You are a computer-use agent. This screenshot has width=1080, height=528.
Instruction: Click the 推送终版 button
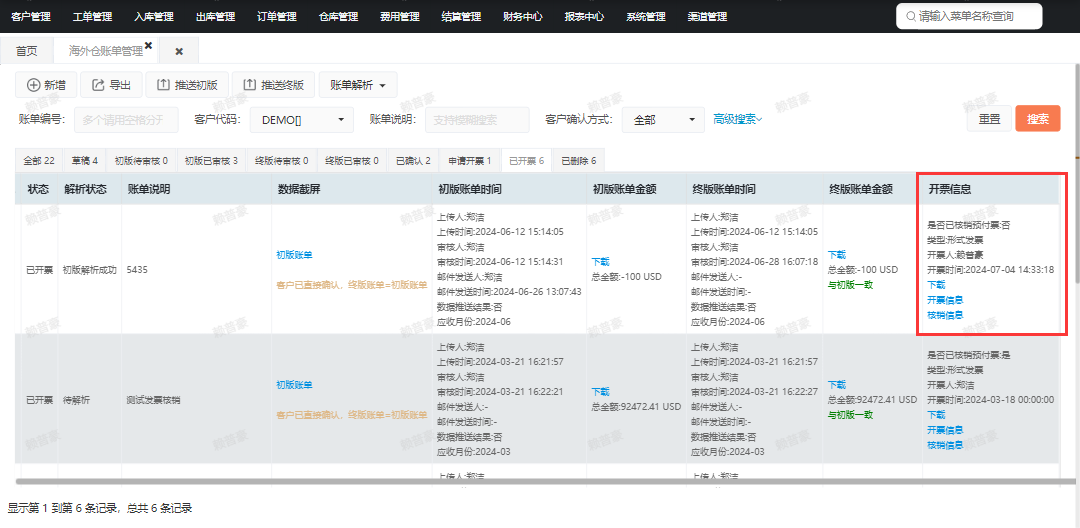pos(273,85)
